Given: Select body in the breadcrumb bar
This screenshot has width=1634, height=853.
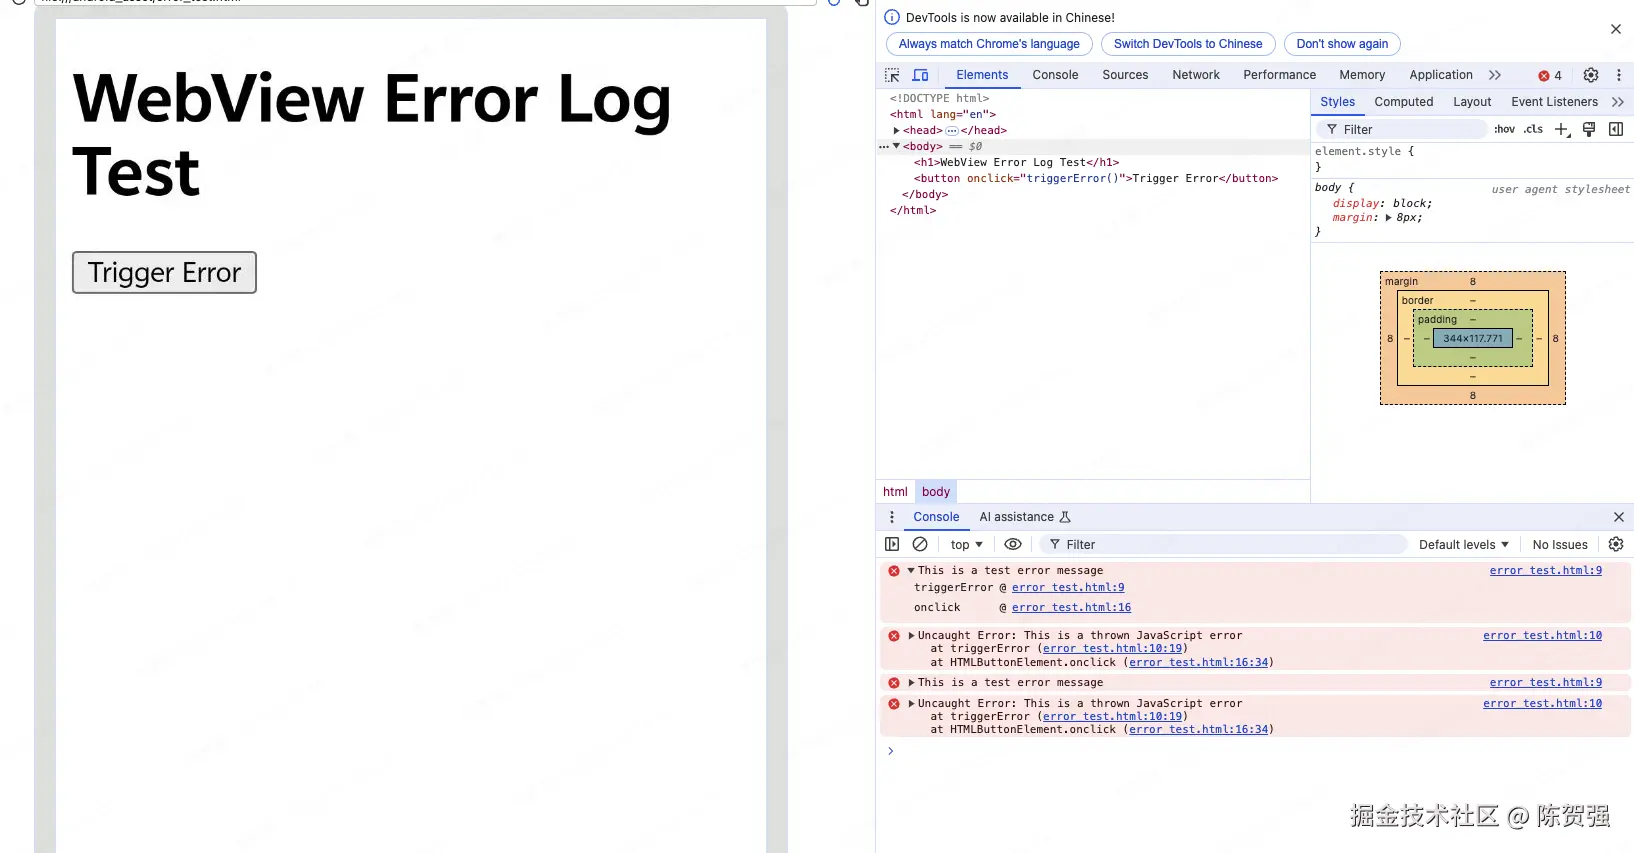Looking at the screenshot, I should (936, 492).
